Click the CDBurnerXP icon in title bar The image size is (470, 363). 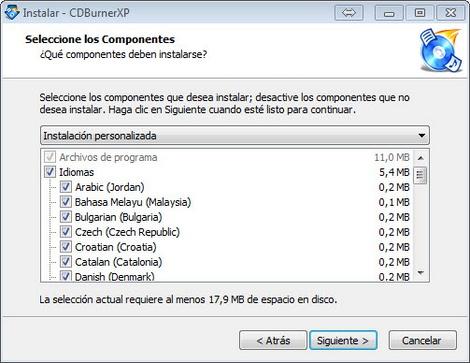tap(12, 13)
